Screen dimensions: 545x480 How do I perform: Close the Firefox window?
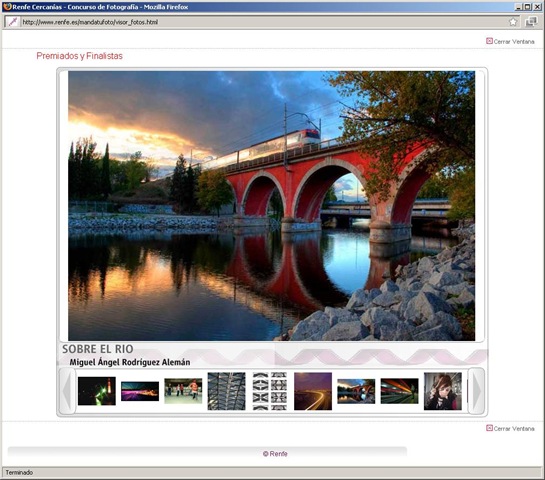coord(537,7)
